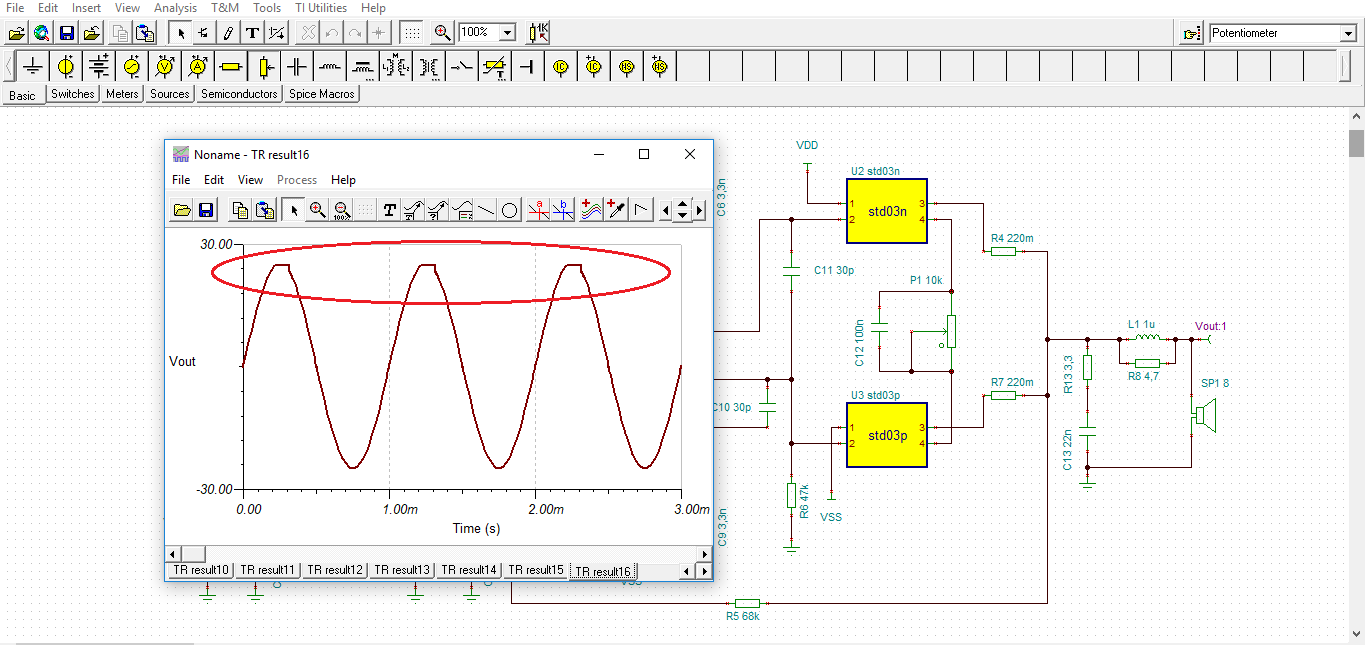Open the T&M menu
The height and width of the screenshot is (645, 1365).
pos(225,8)
